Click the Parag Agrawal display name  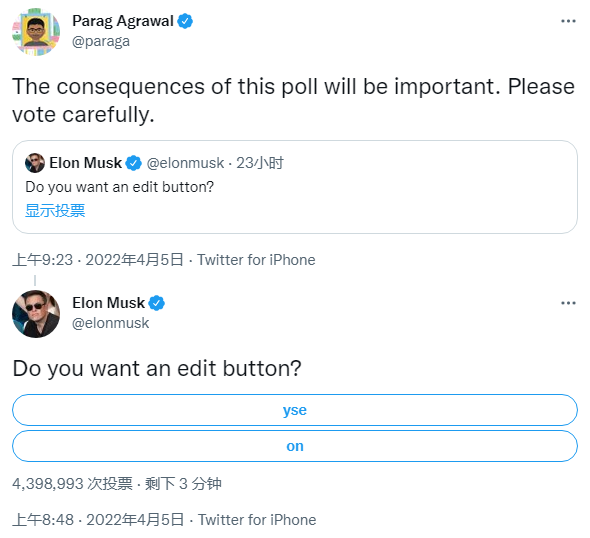pos(123,21)
